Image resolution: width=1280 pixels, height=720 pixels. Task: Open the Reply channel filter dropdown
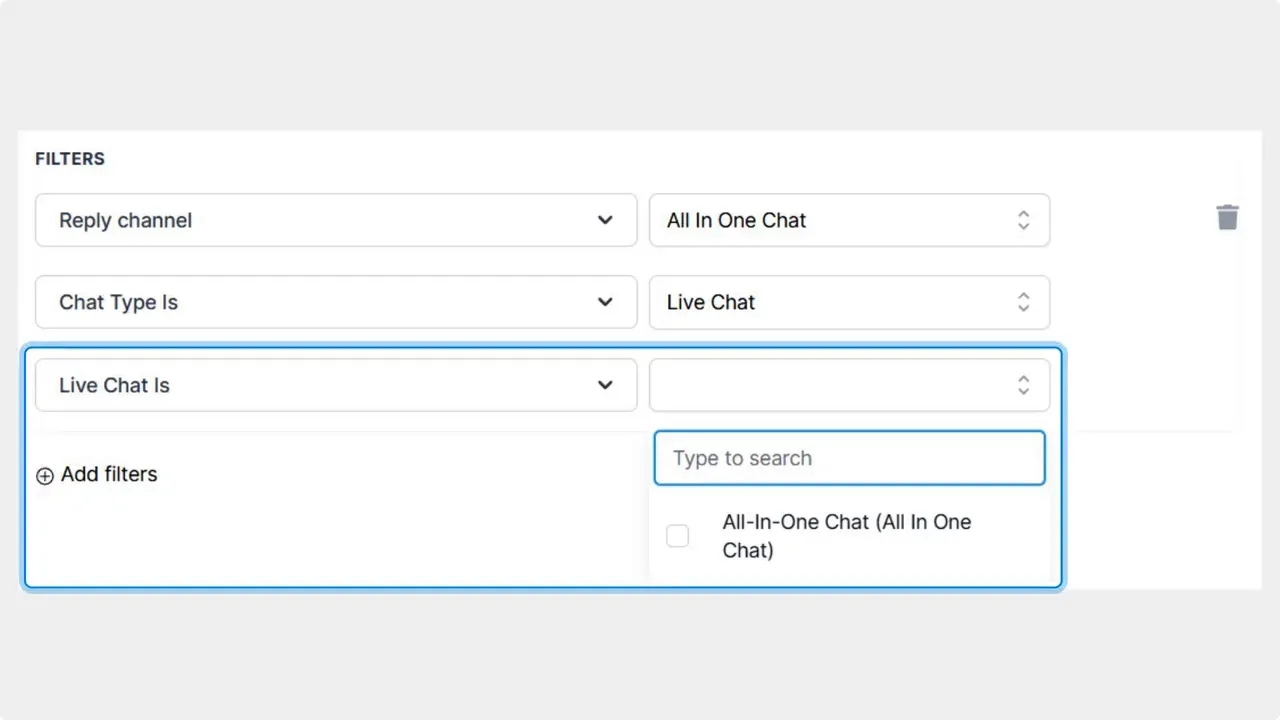point(336,220)
